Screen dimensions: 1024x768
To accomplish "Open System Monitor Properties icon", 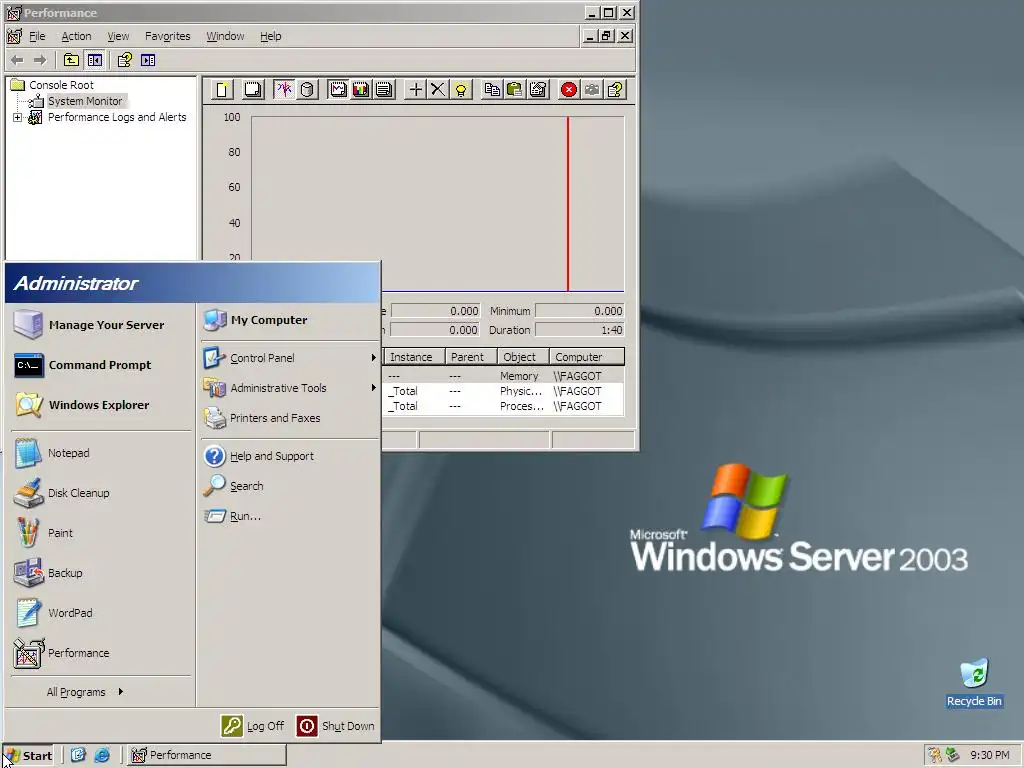I will (538, 89).
